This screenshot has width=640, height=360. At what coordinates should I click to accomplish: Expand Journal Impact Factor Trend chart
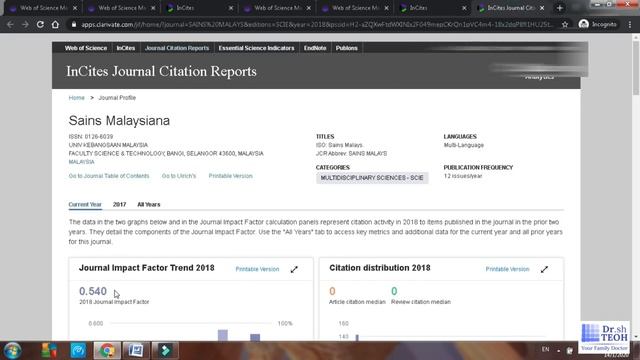(294, 269)
